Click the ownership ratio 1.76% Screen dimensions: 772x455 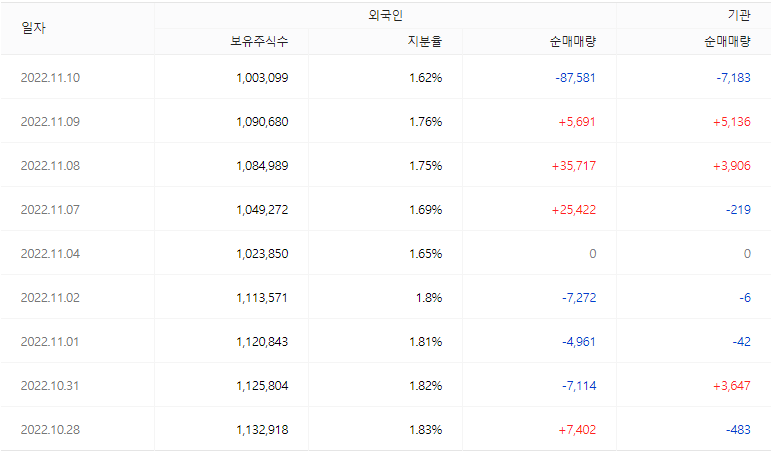pos(425,122)
